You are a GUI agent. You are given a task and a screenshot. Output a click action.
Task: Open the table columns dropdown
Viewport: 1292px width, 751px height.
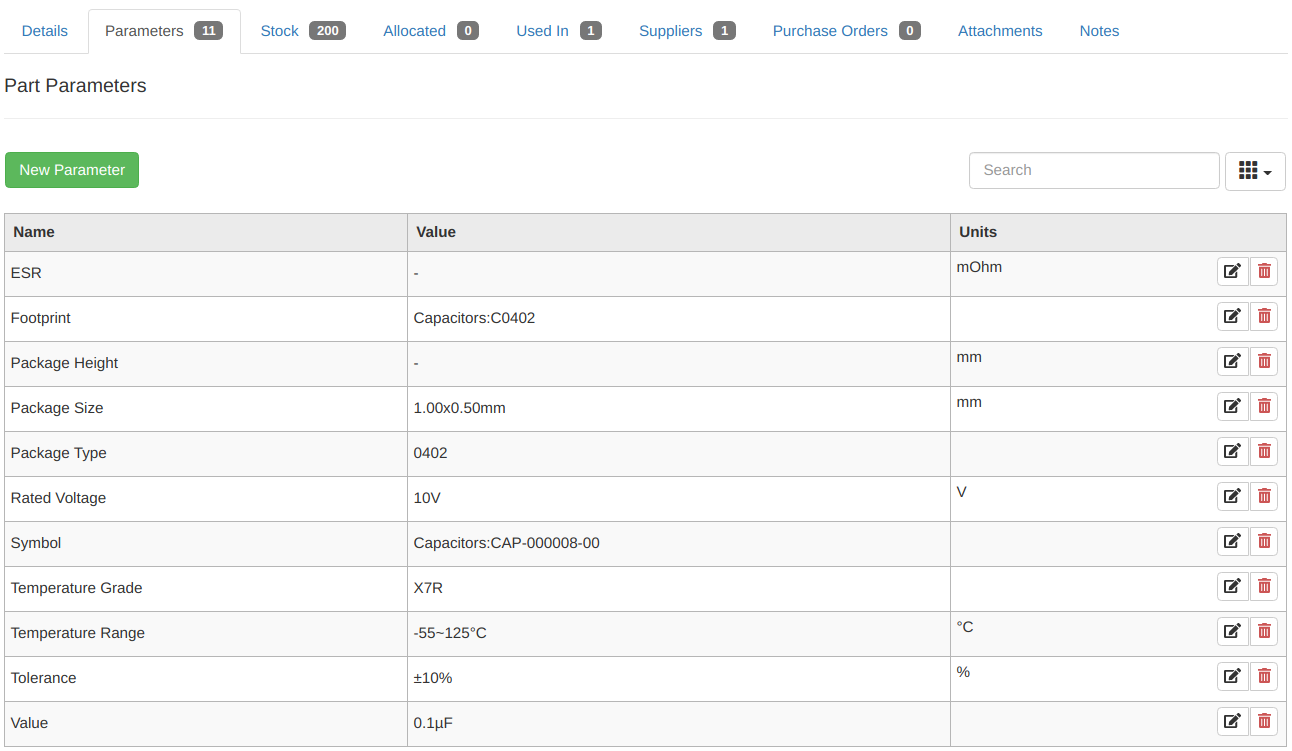click(x=1254, y=171)
